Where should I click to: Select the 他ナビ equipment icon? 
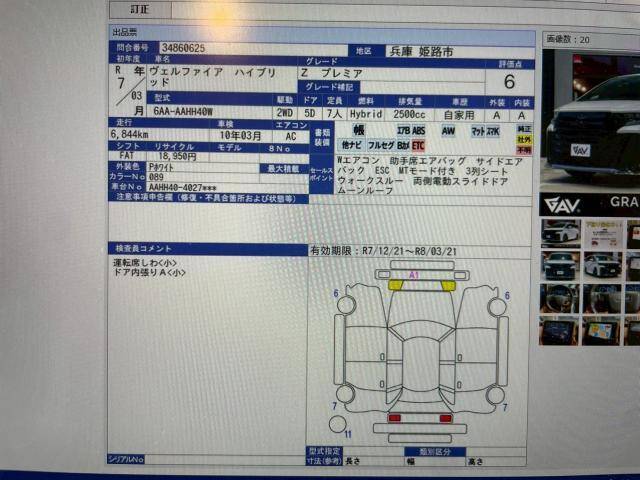tap(351, 145)
